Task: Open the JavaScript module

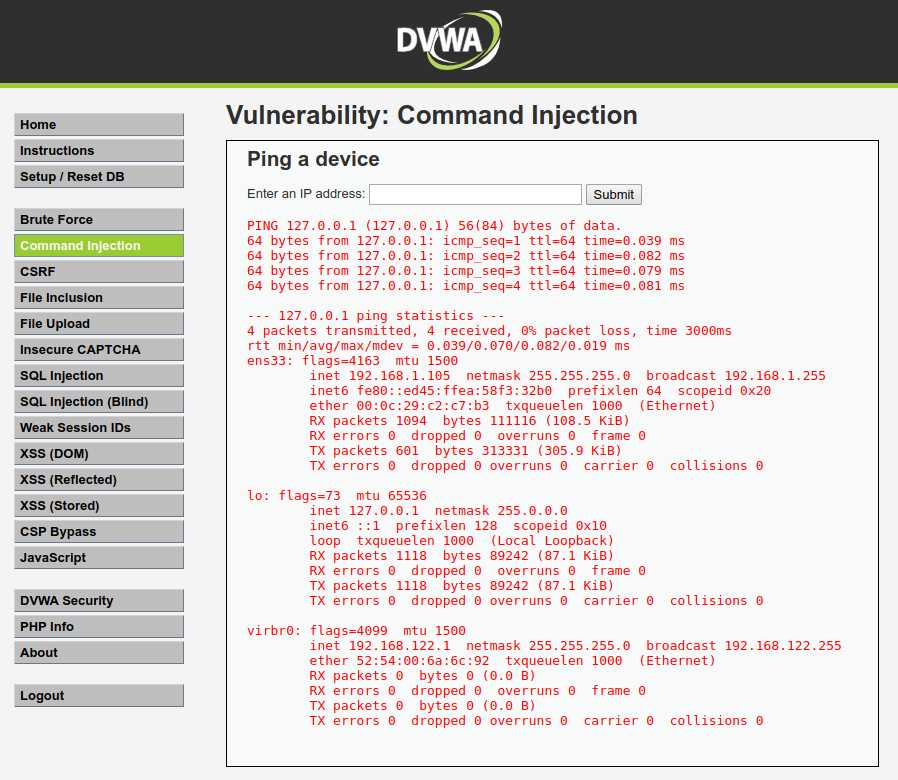Action: tap(99, 558)
